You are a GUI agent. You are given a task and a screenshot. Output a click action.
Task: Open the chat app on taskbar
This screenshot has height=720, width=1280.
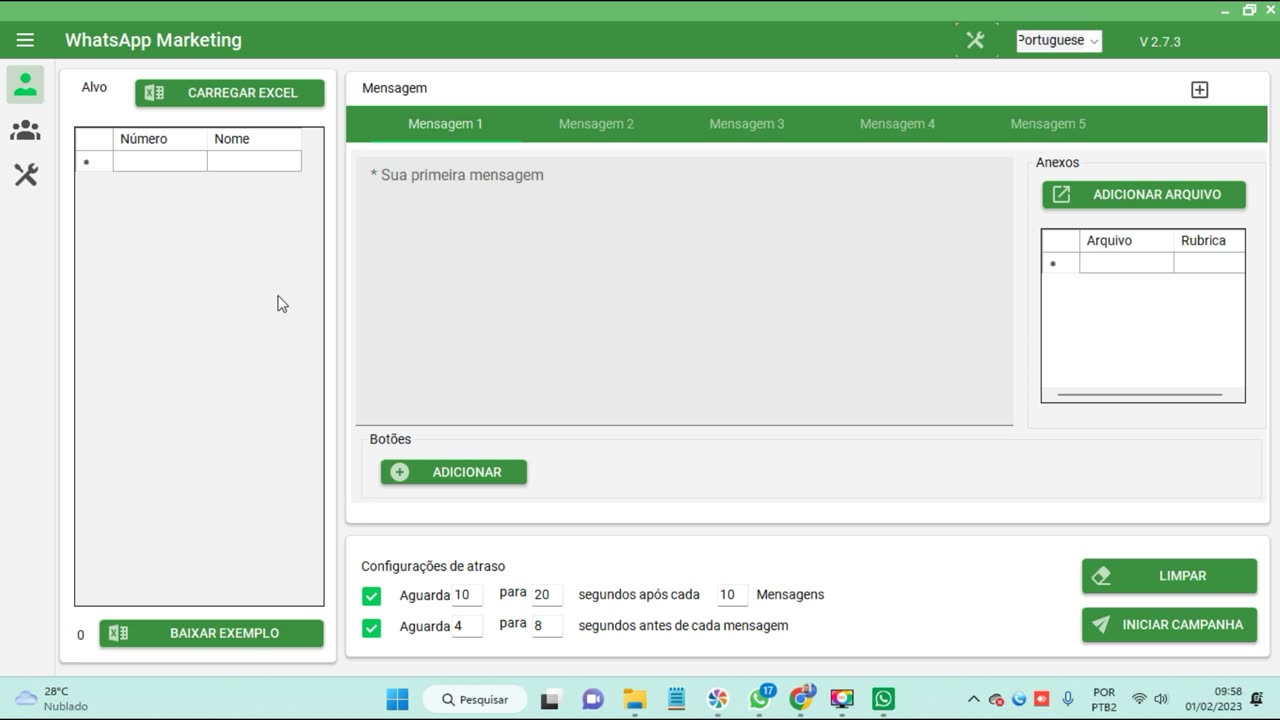tap(592, 699)
